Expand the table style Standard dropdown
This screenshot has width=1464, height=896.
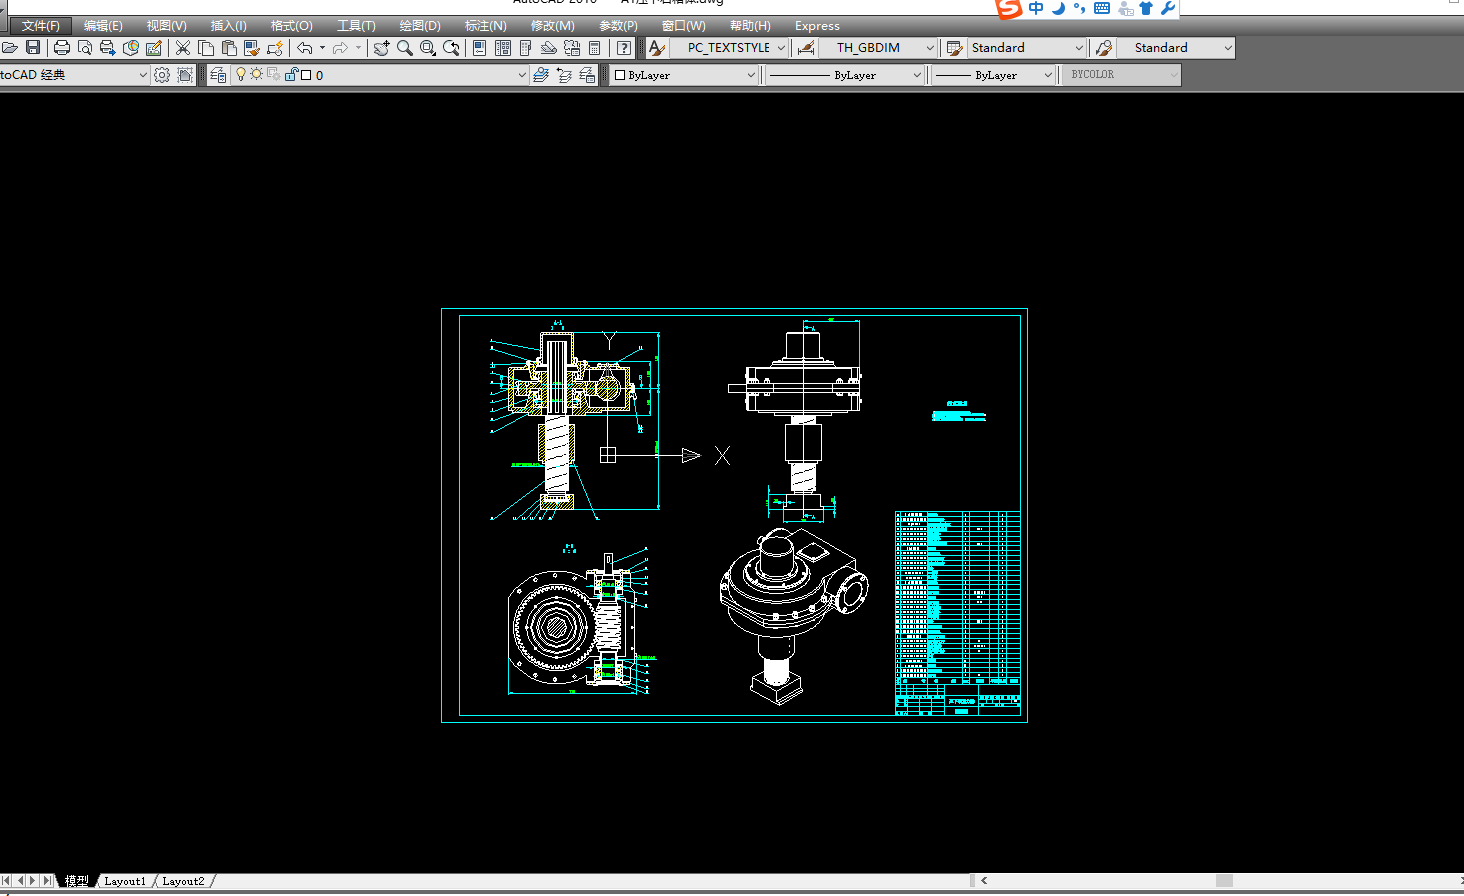pyautogui.click(x=1079, y=48)
